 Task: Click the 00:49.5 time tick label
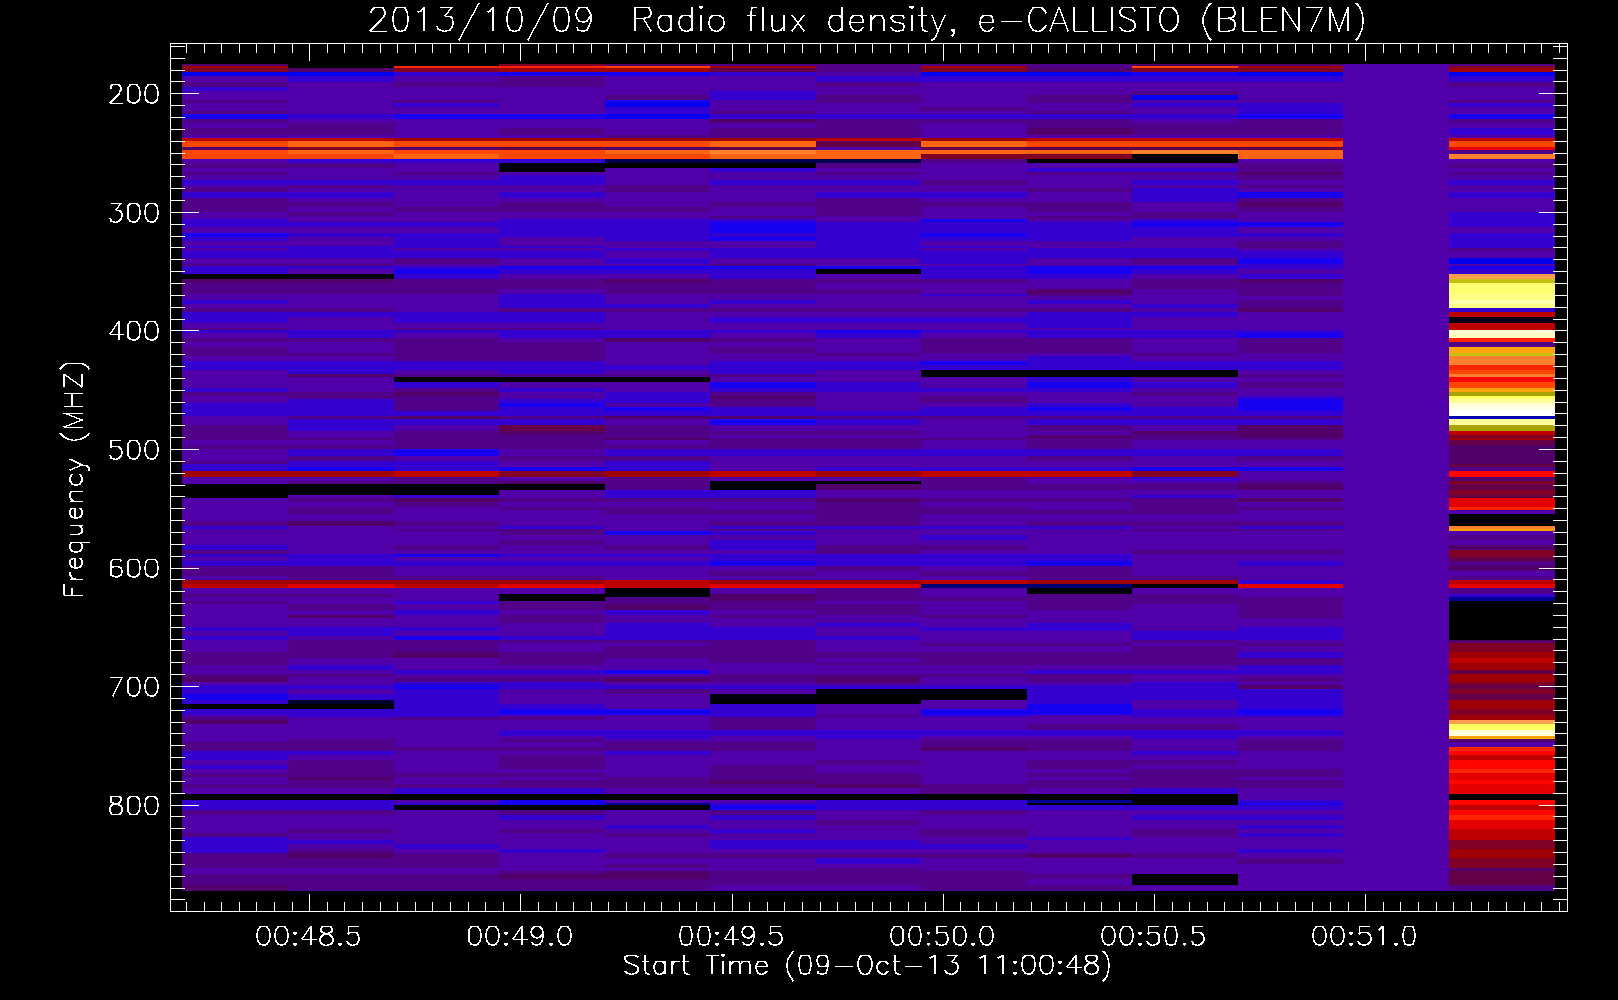(x=731, y=936)
